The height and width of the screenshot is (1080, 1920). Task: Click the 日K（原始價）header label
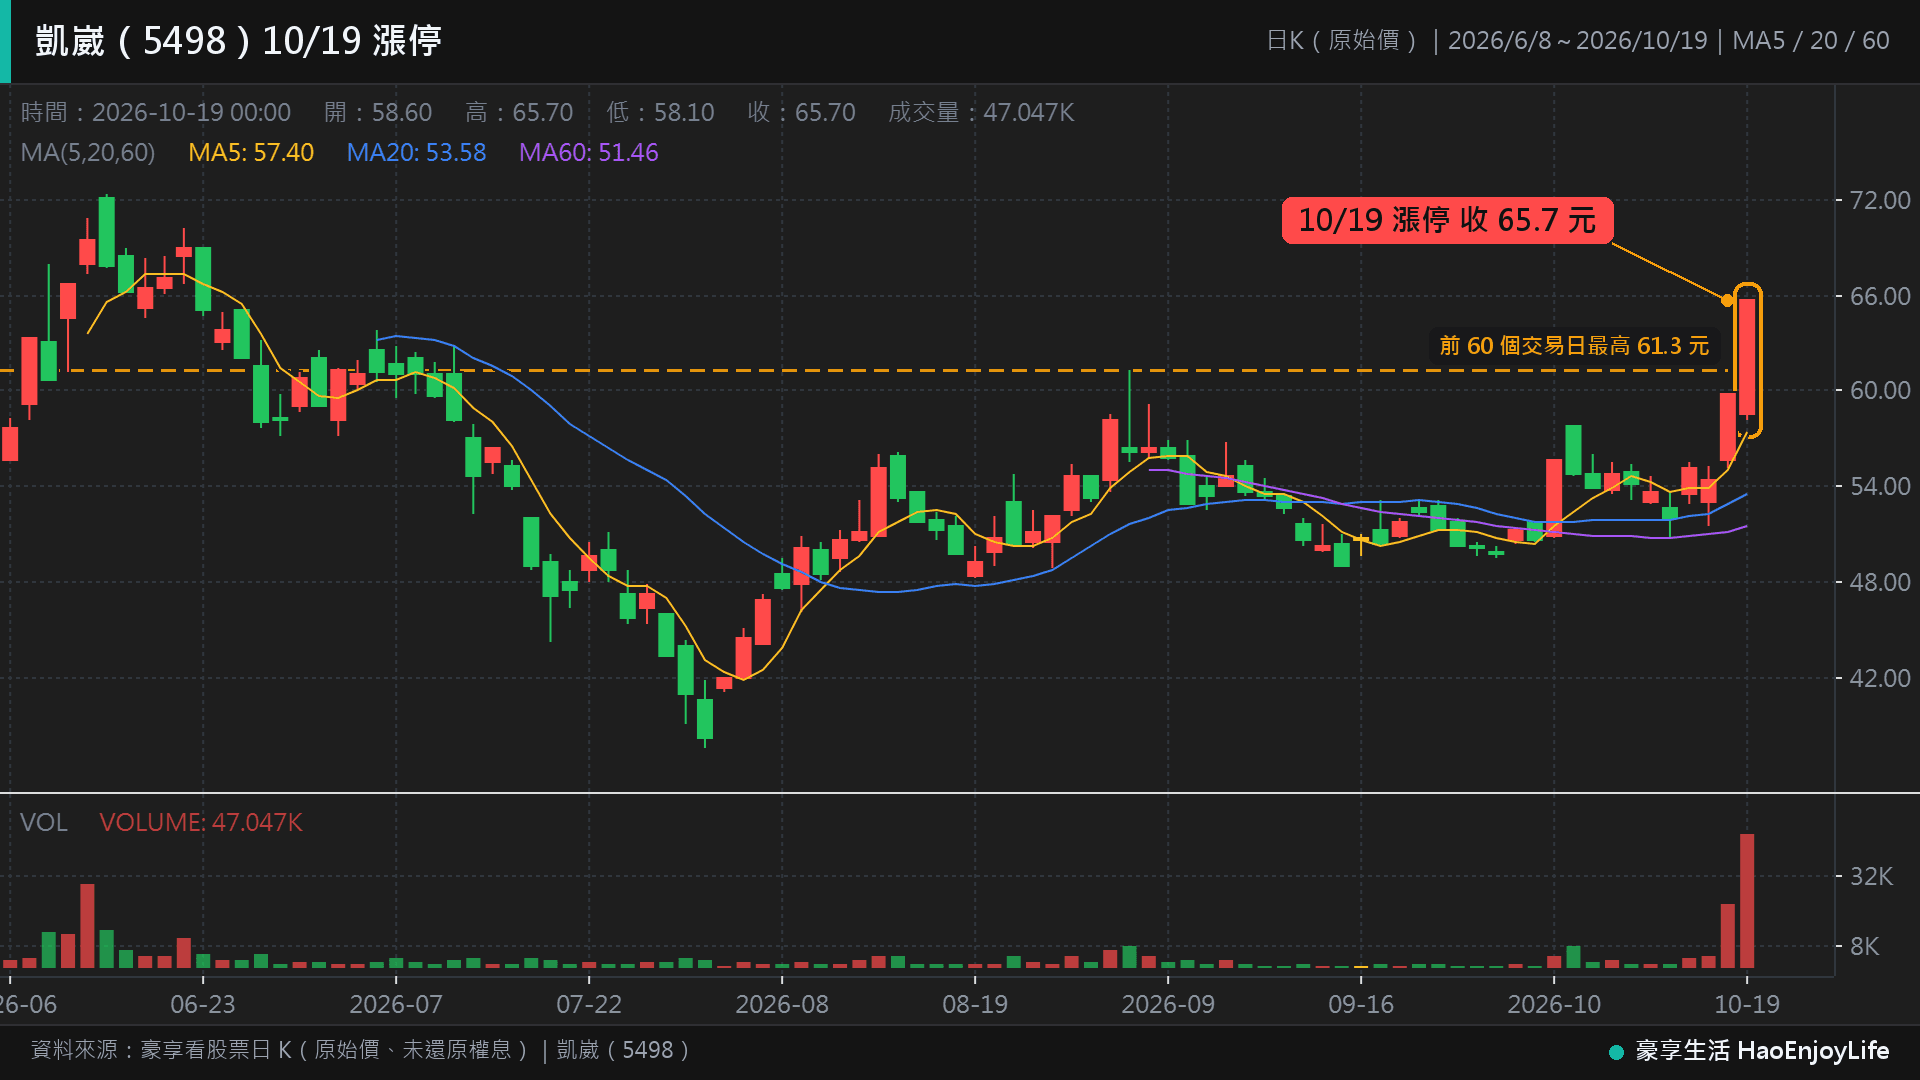coord(1342,40)
